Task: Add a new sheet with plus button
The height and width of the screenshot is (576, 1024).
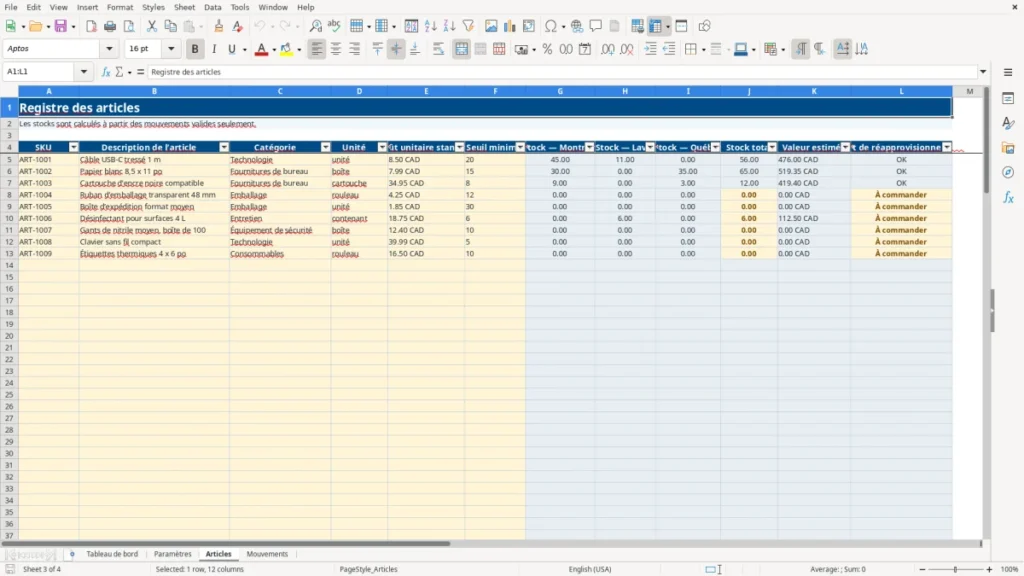Action: pos(72,554)
